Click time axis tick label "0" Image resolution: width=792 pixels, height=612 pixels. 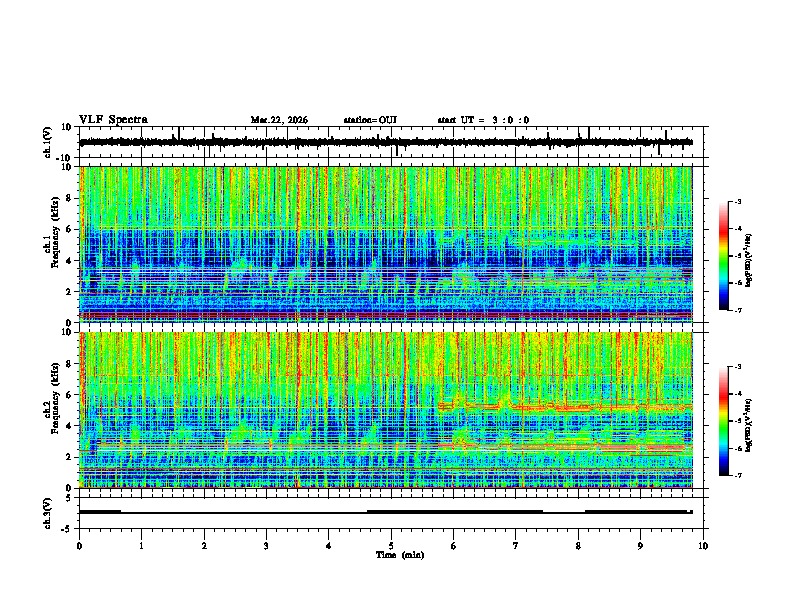pos(79,546)
